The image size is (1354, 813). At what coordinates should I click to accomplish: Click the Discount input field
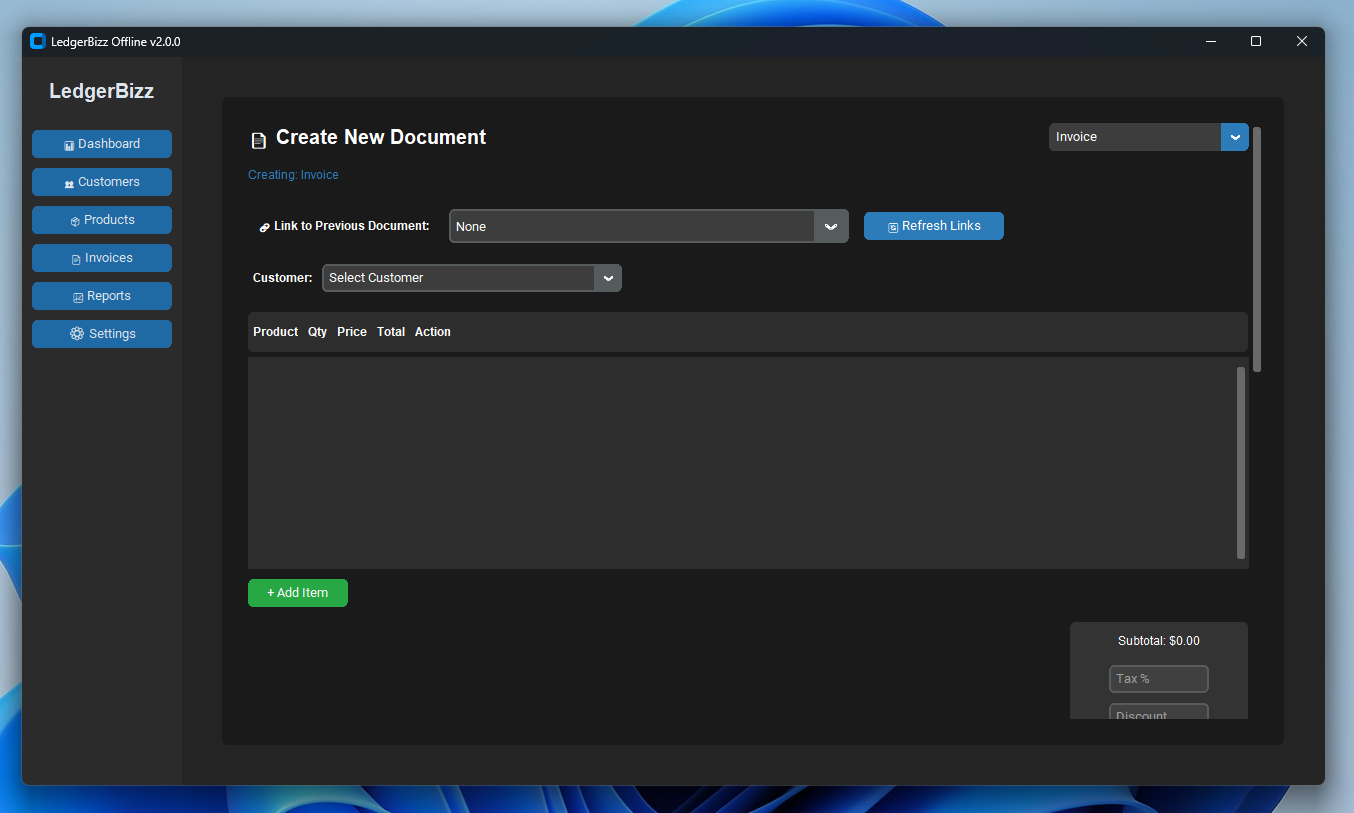click(x=1158, y=713)
